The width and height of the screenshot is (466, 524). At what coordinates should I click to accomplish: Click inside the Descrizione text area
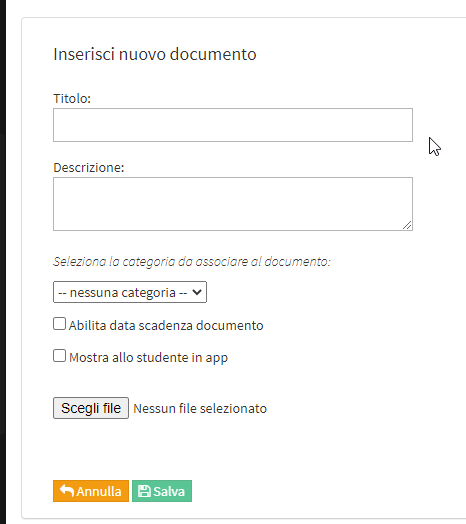(x=233, y=204)
